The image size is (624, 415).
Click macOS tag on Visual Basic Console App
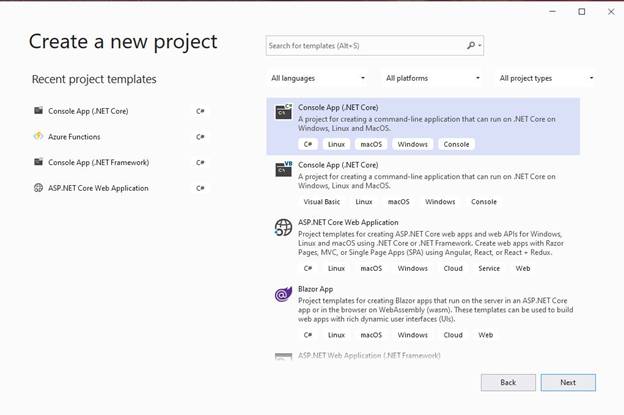tap(399, 202)
